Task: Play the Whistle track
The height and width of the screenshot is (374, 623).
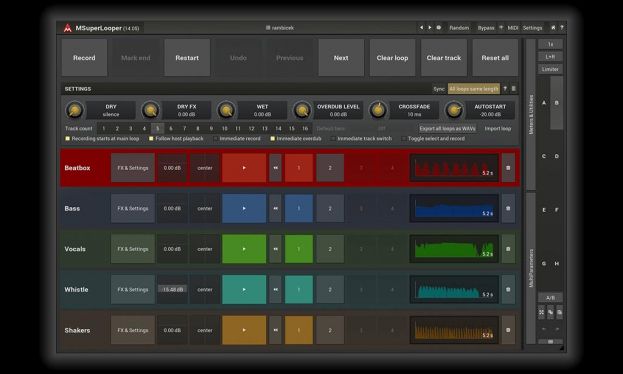Action: 244,289
